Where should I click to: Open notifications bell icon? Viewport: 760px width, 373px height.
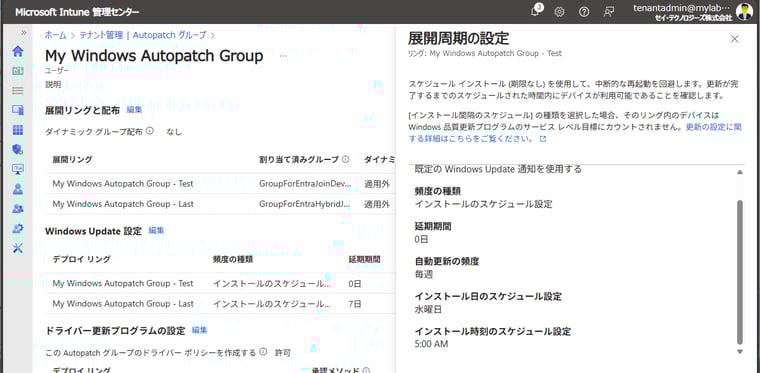coord(535,12)
